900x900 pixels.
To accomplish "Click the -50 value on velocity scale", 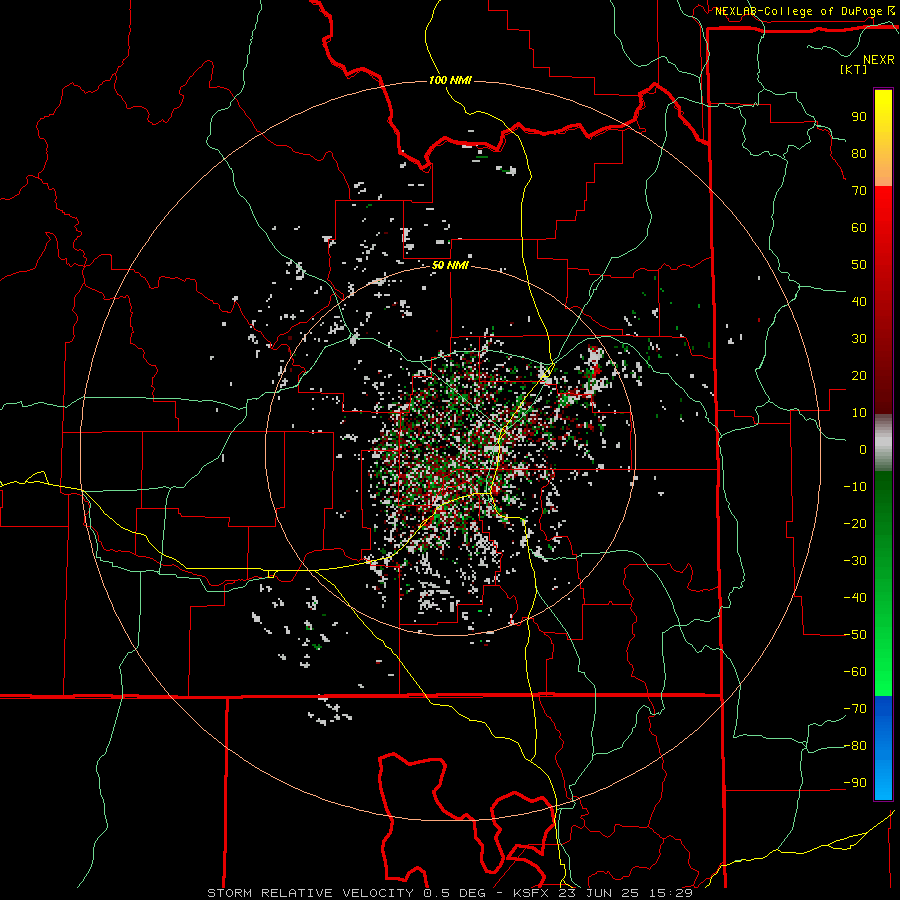I will [855, 635].
